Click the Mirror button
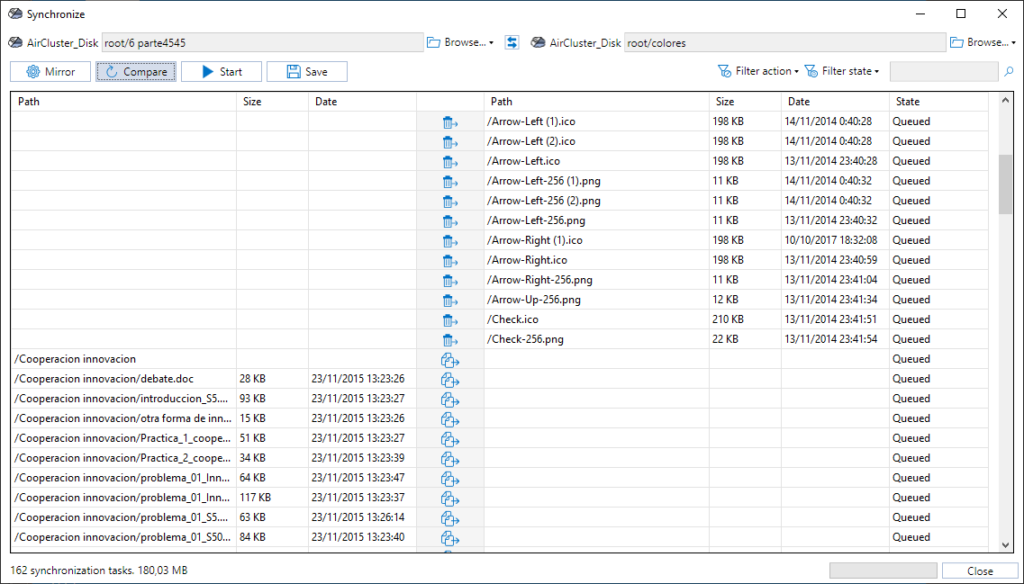The height and width of the screenshot is (584, 1024). [x=50, y=71]
